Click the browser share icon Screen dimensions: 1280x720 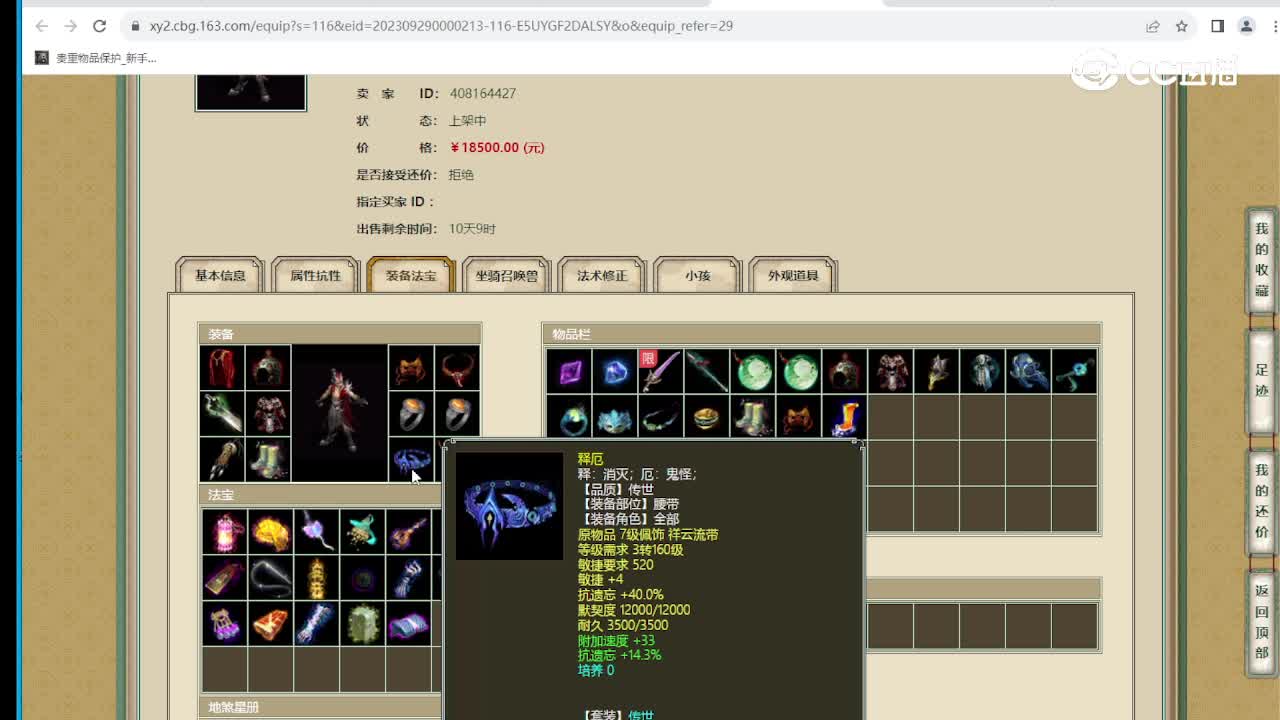pyautogui.click(x=1153, y=26)
